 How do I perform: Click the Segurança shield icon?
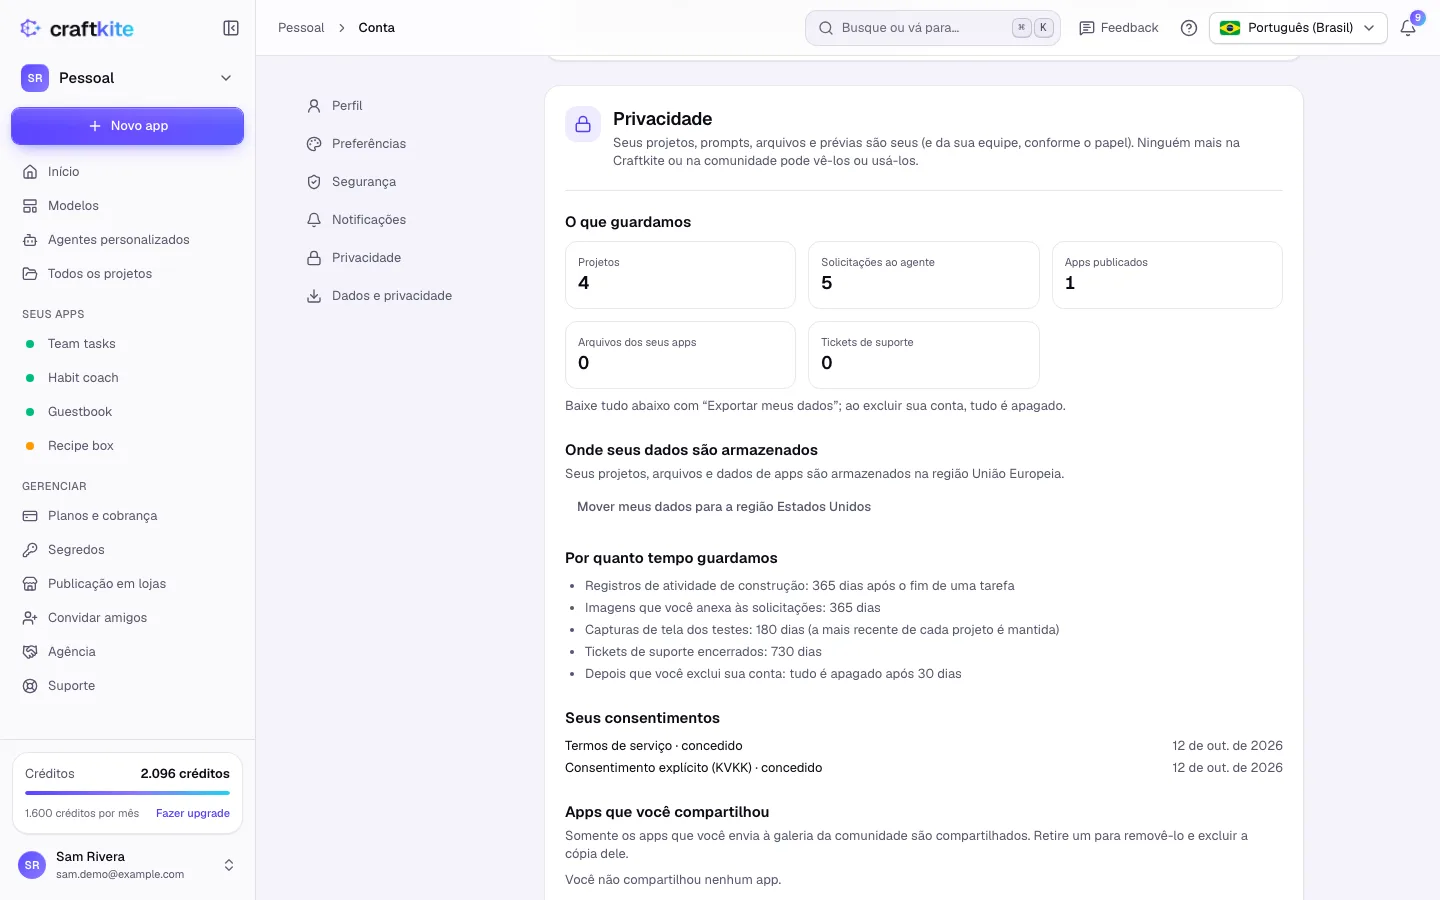point(314,182)
